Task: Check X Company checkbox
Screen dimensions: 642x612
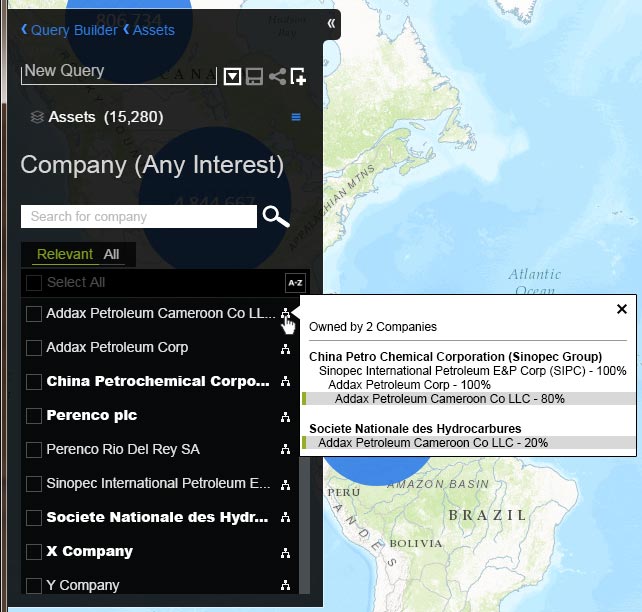Action: (x=34, y=552)
